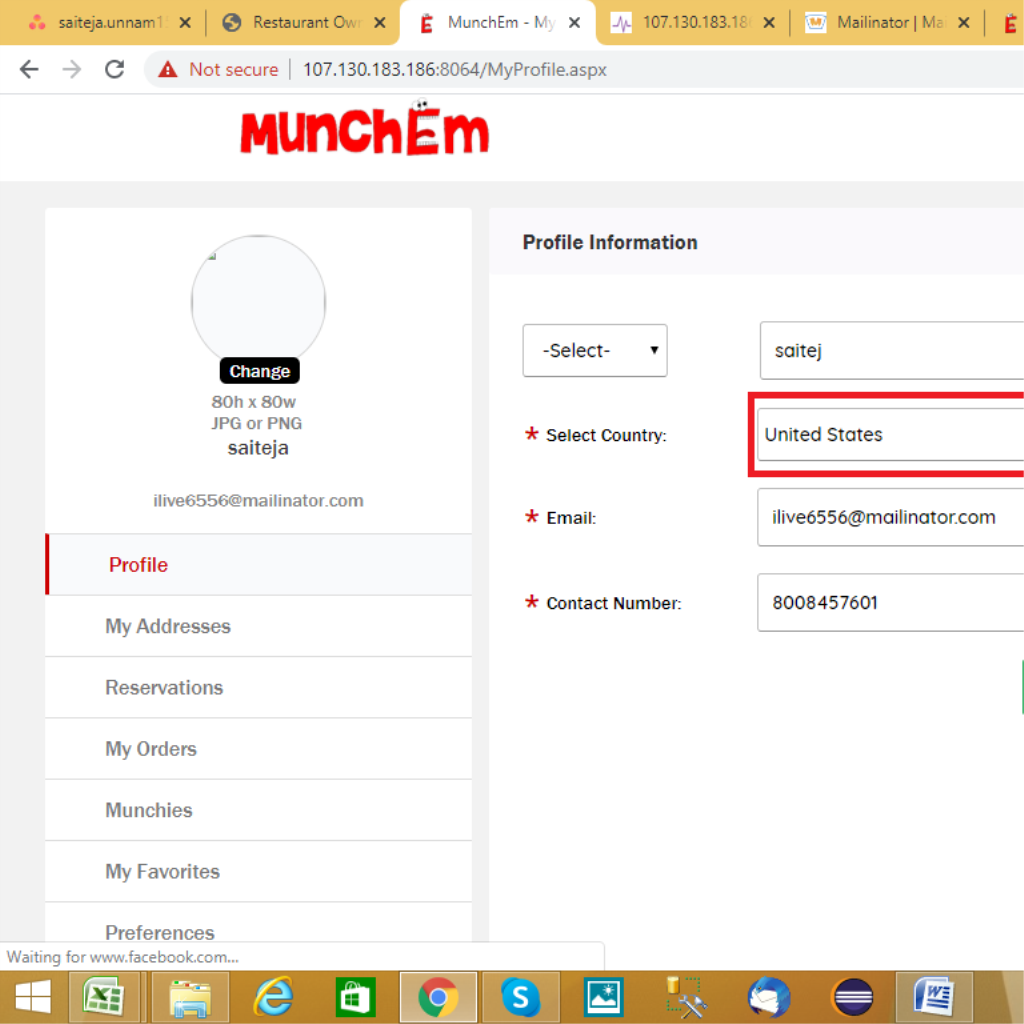1024x1024 pixels.
Task: Open Excel from the taskbar
Action: [103, 996]
